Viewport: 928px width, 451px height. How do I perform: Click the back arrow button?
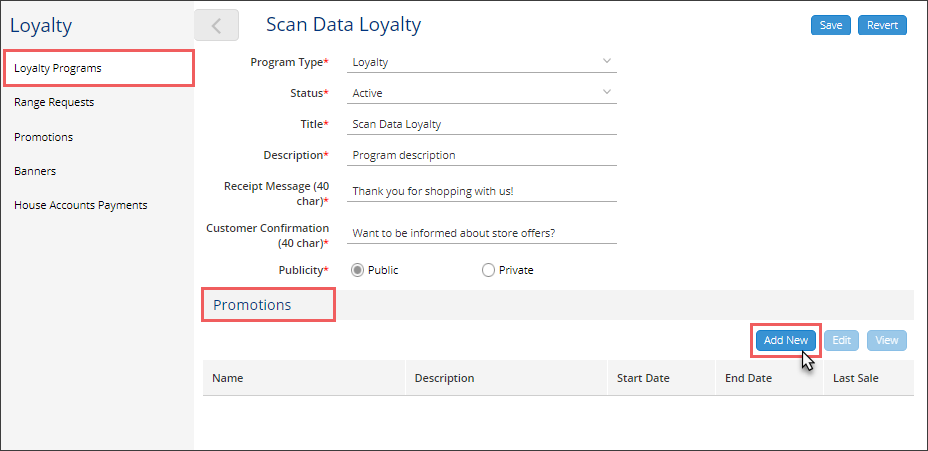tap(216, 25)
